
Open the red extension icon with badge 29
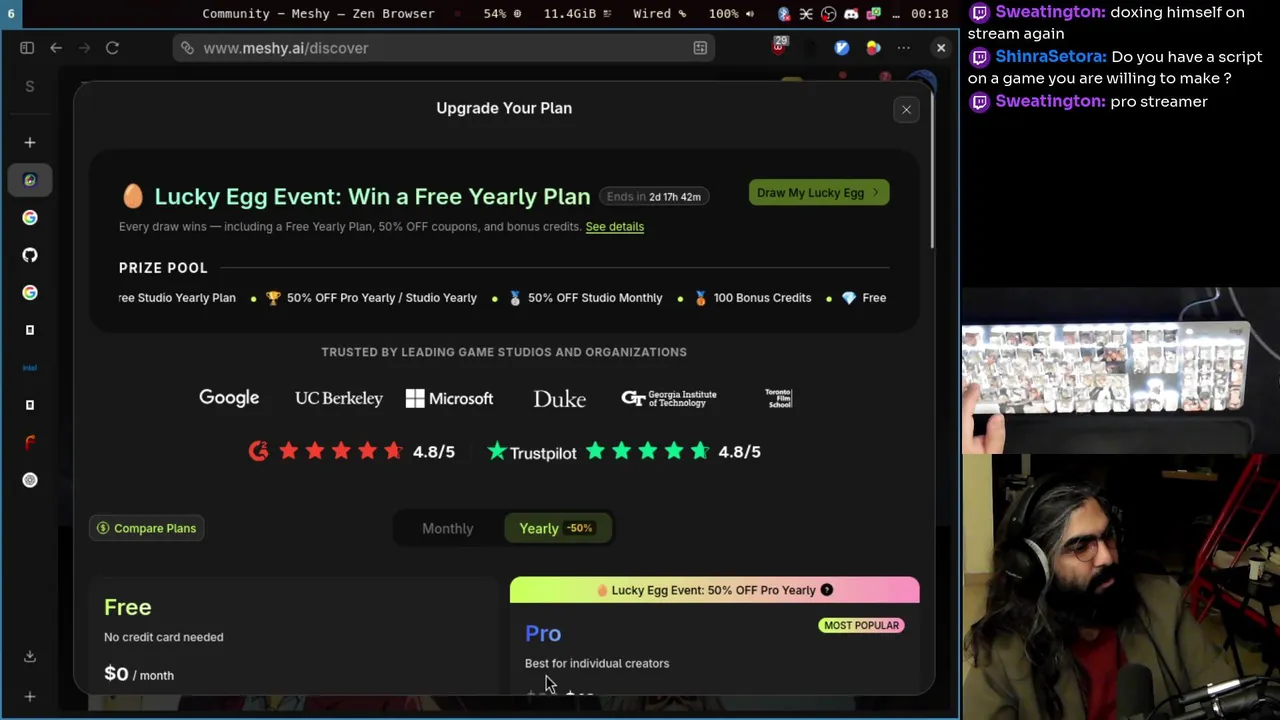pos(780,46)
